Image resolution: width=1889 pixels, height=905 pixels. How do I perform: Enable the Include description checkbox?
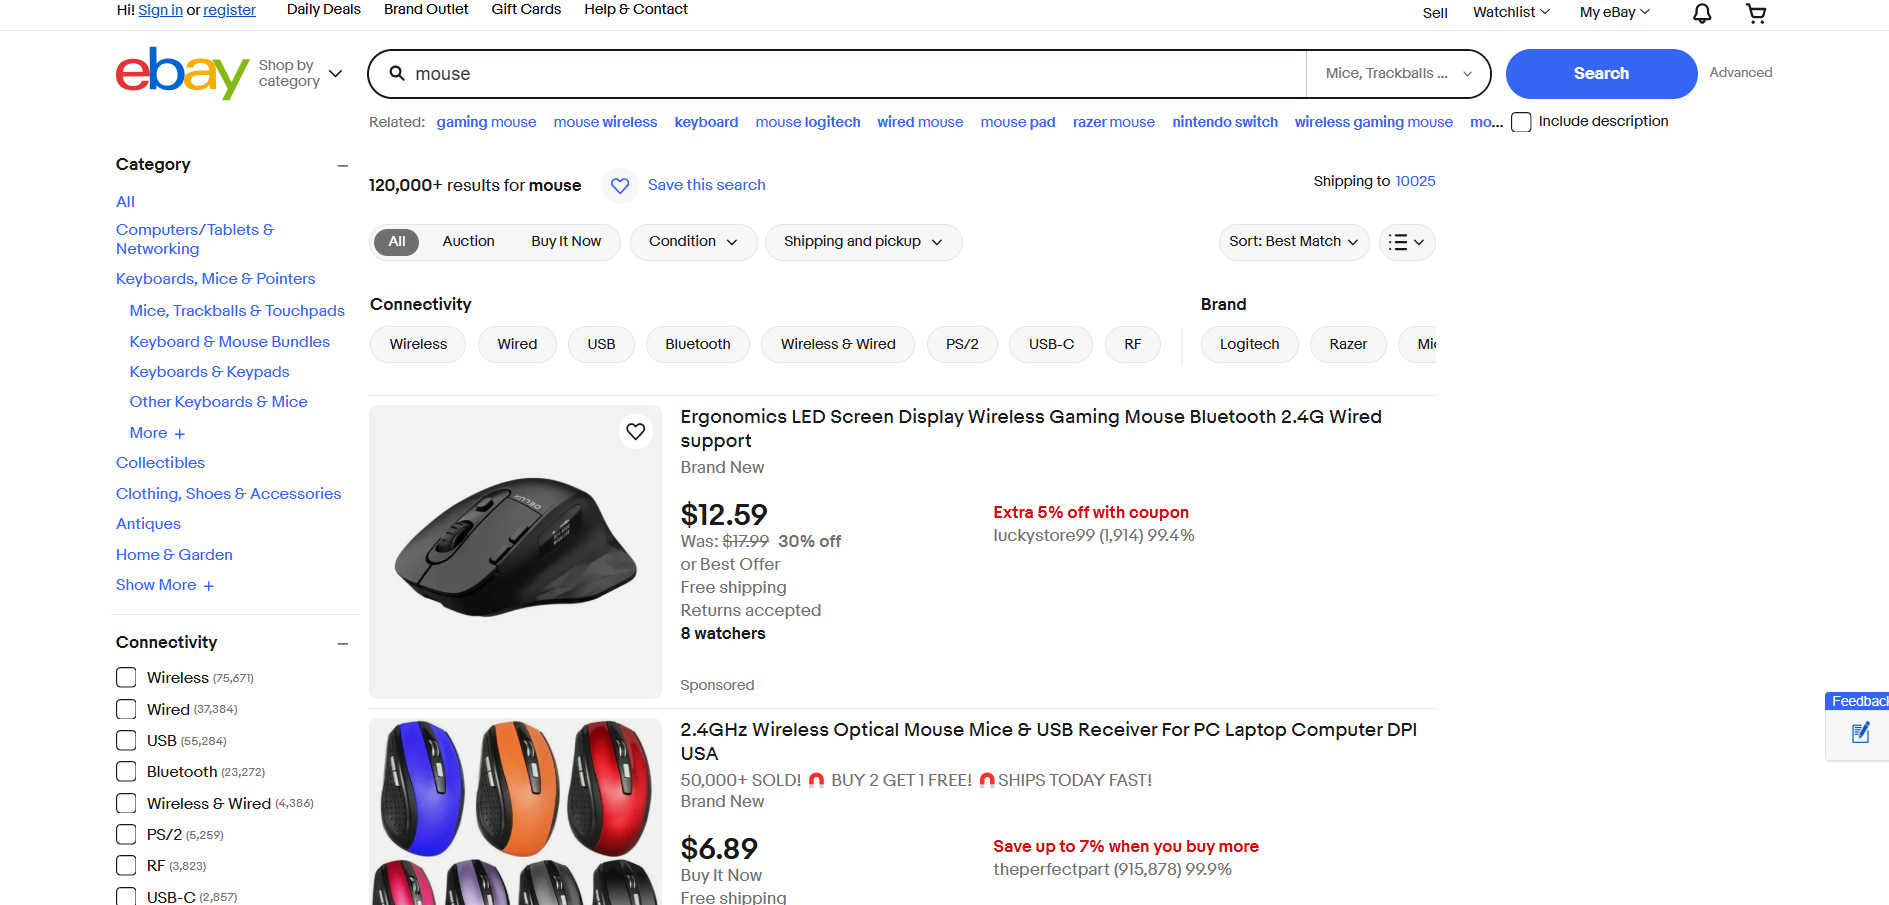1521,121
